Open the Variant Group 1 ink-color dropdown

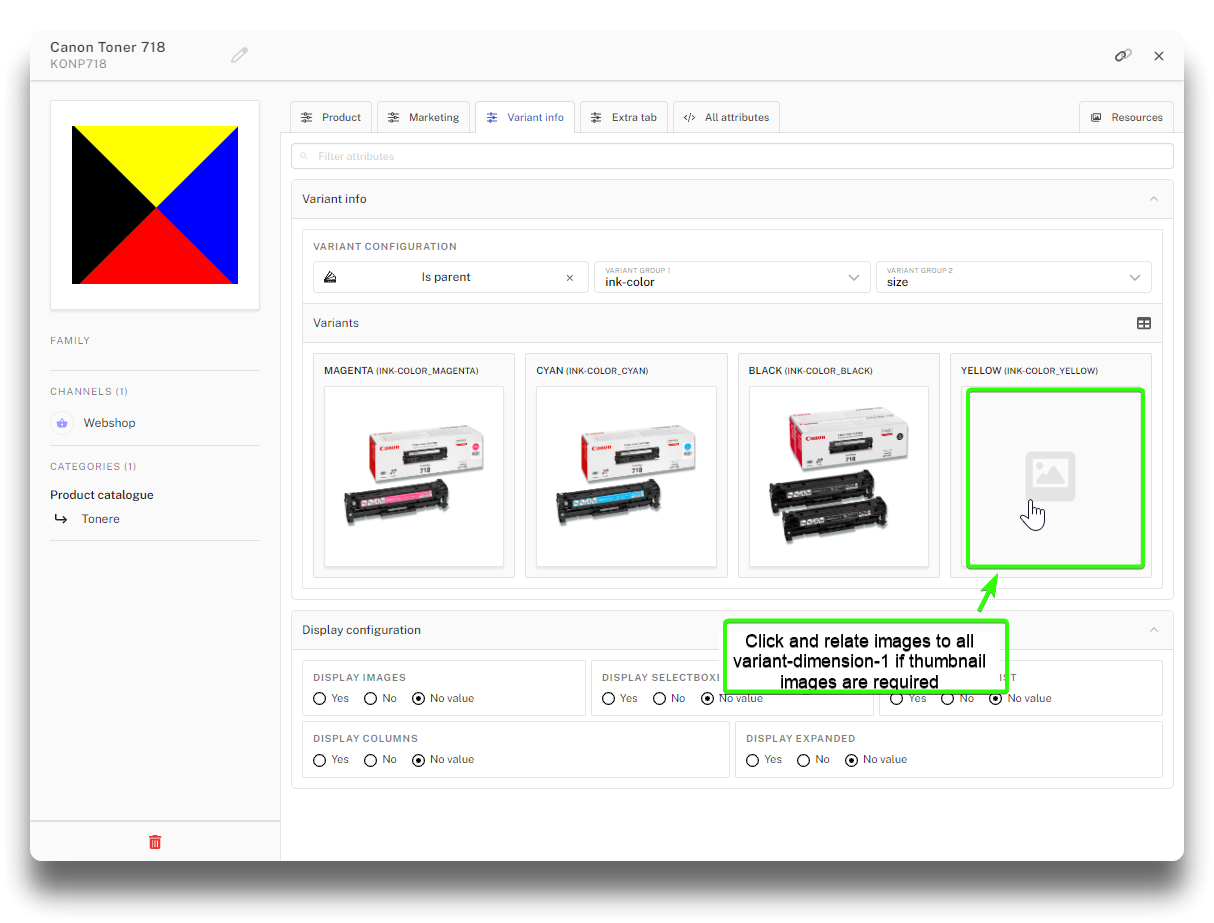(731, 277)
